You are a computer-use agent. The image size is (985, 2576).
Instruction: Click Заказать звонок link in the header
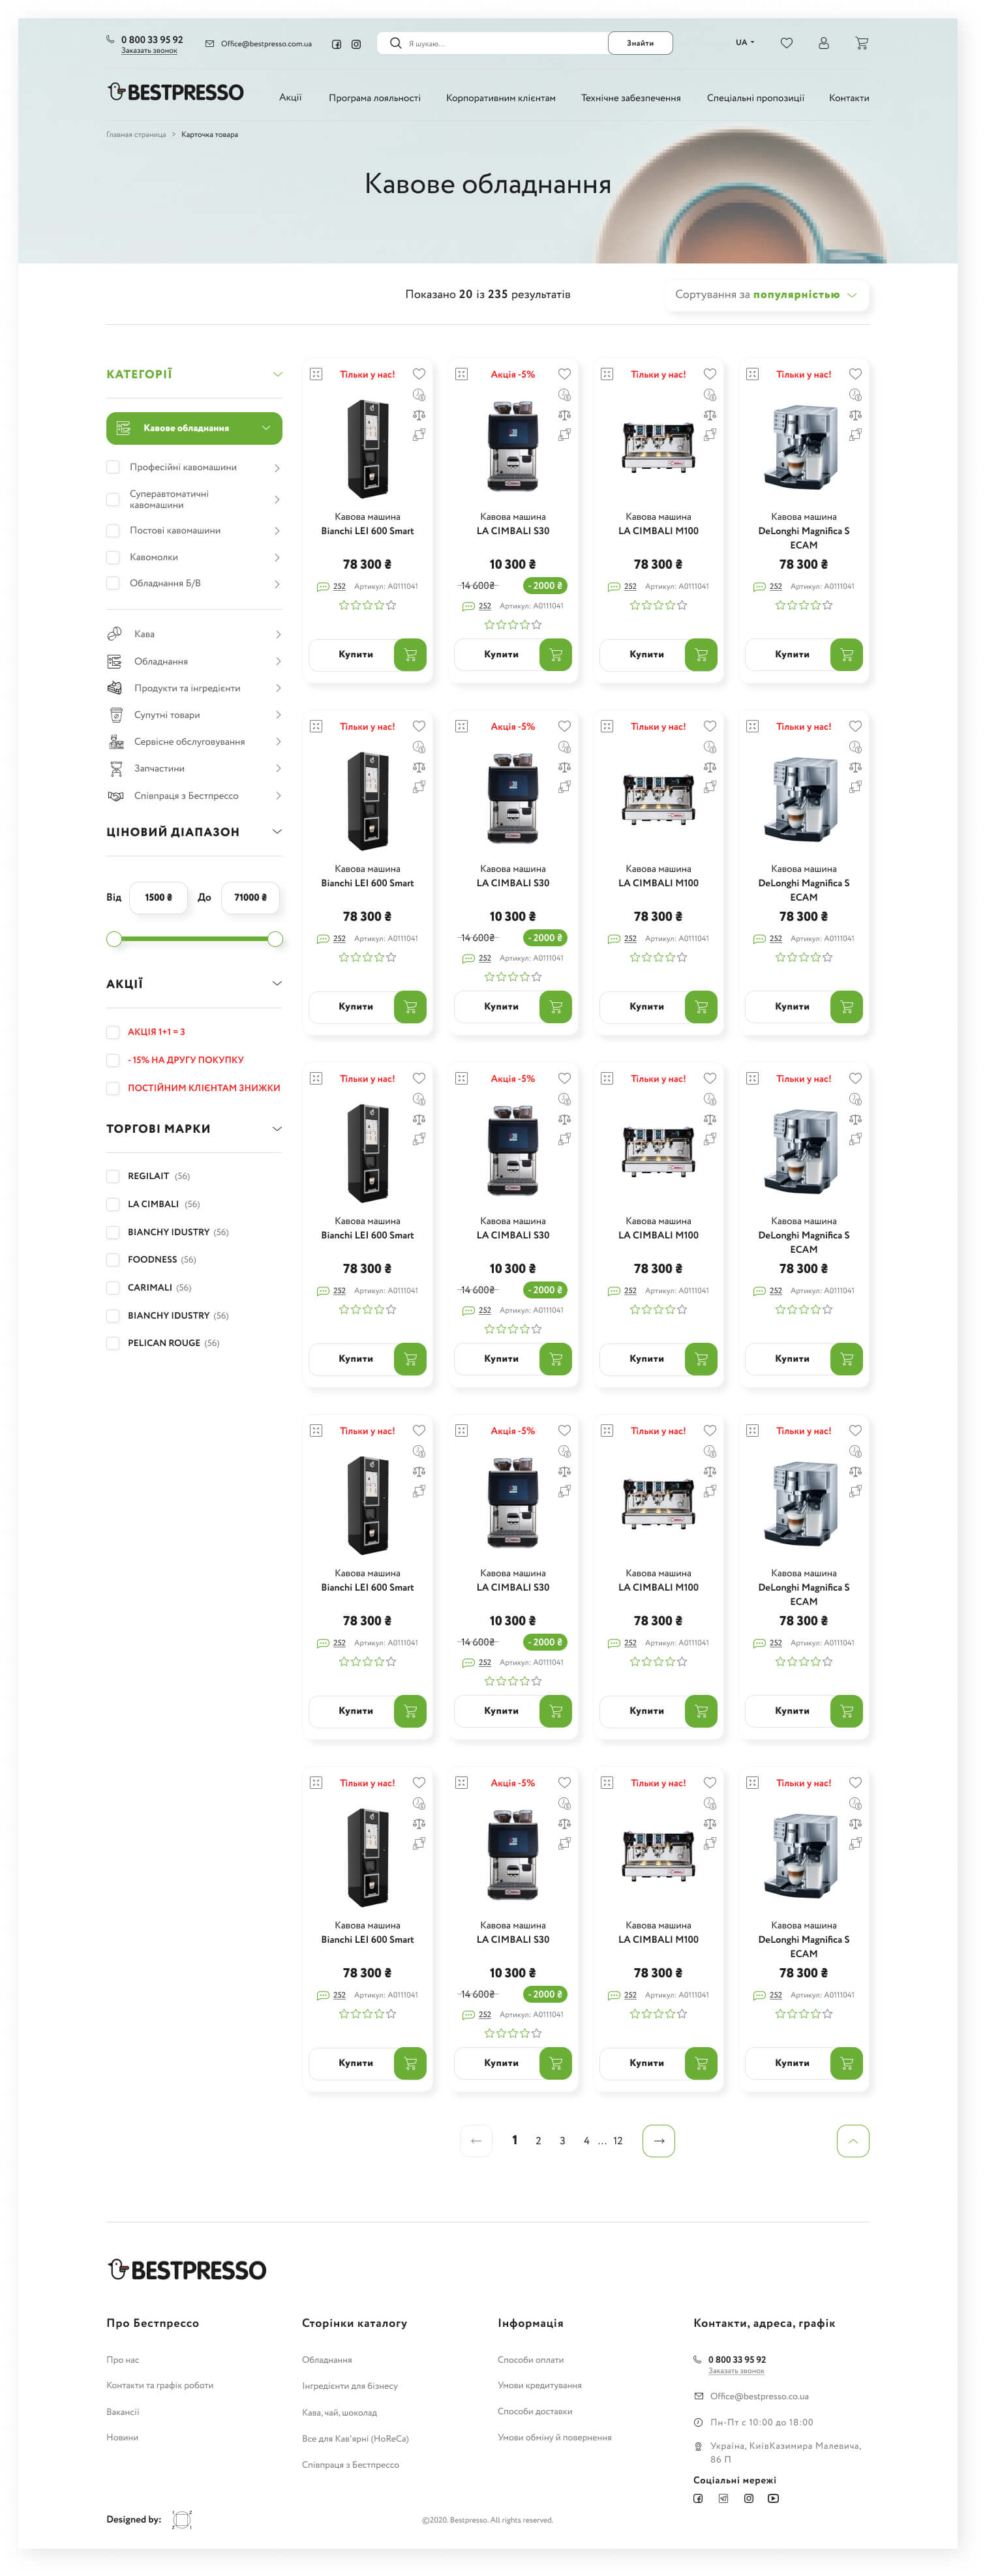coord(149,51)
